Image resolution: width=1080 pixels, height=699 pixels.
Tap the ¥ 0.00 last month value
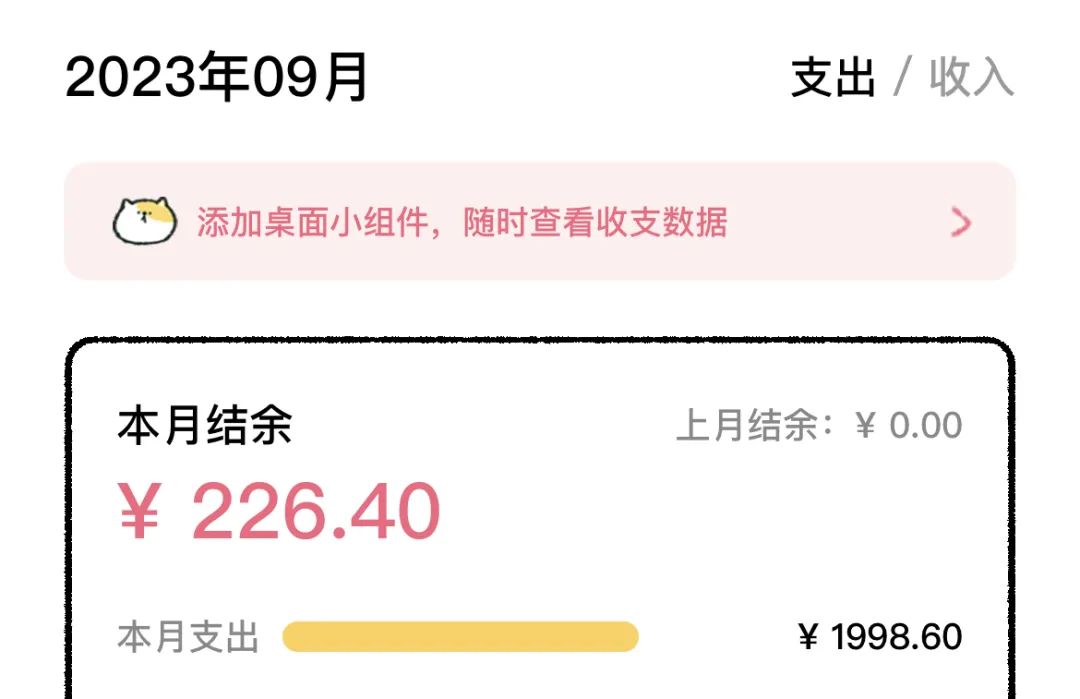(x=908, y=425)
